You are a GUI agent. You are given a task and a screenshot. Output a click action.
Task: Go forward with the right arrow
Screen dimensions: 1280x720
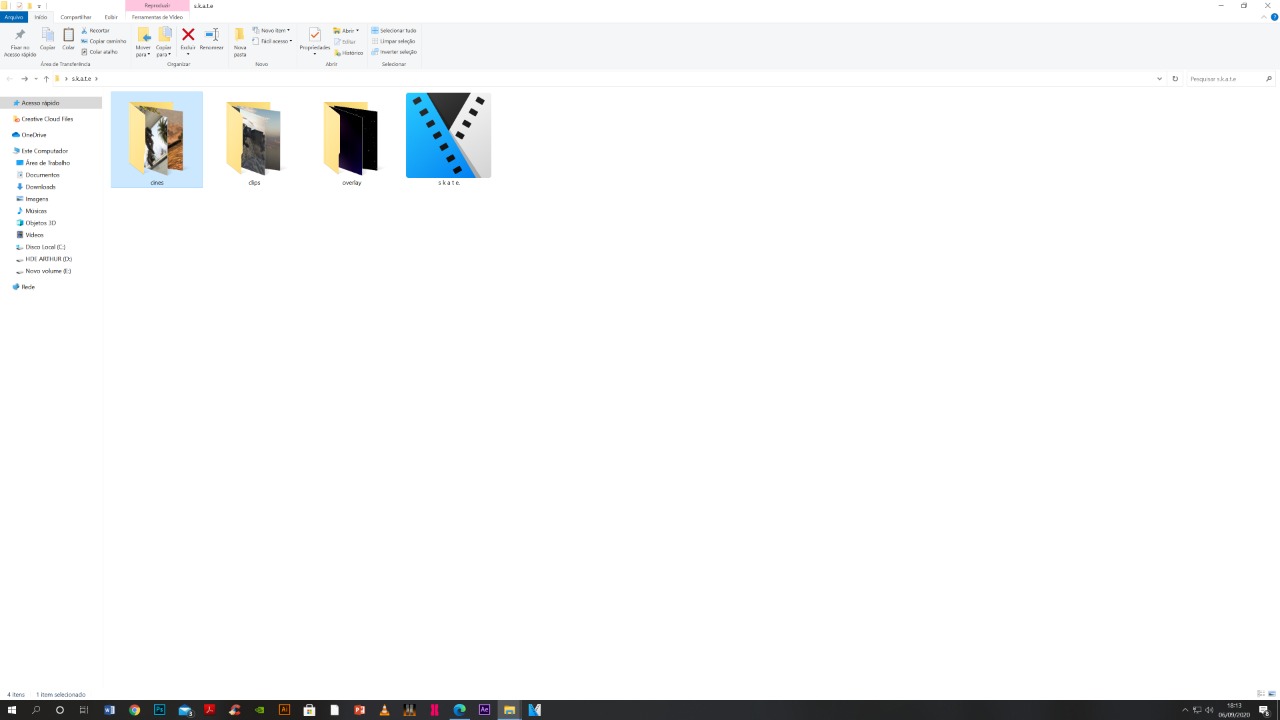[25, 79]
